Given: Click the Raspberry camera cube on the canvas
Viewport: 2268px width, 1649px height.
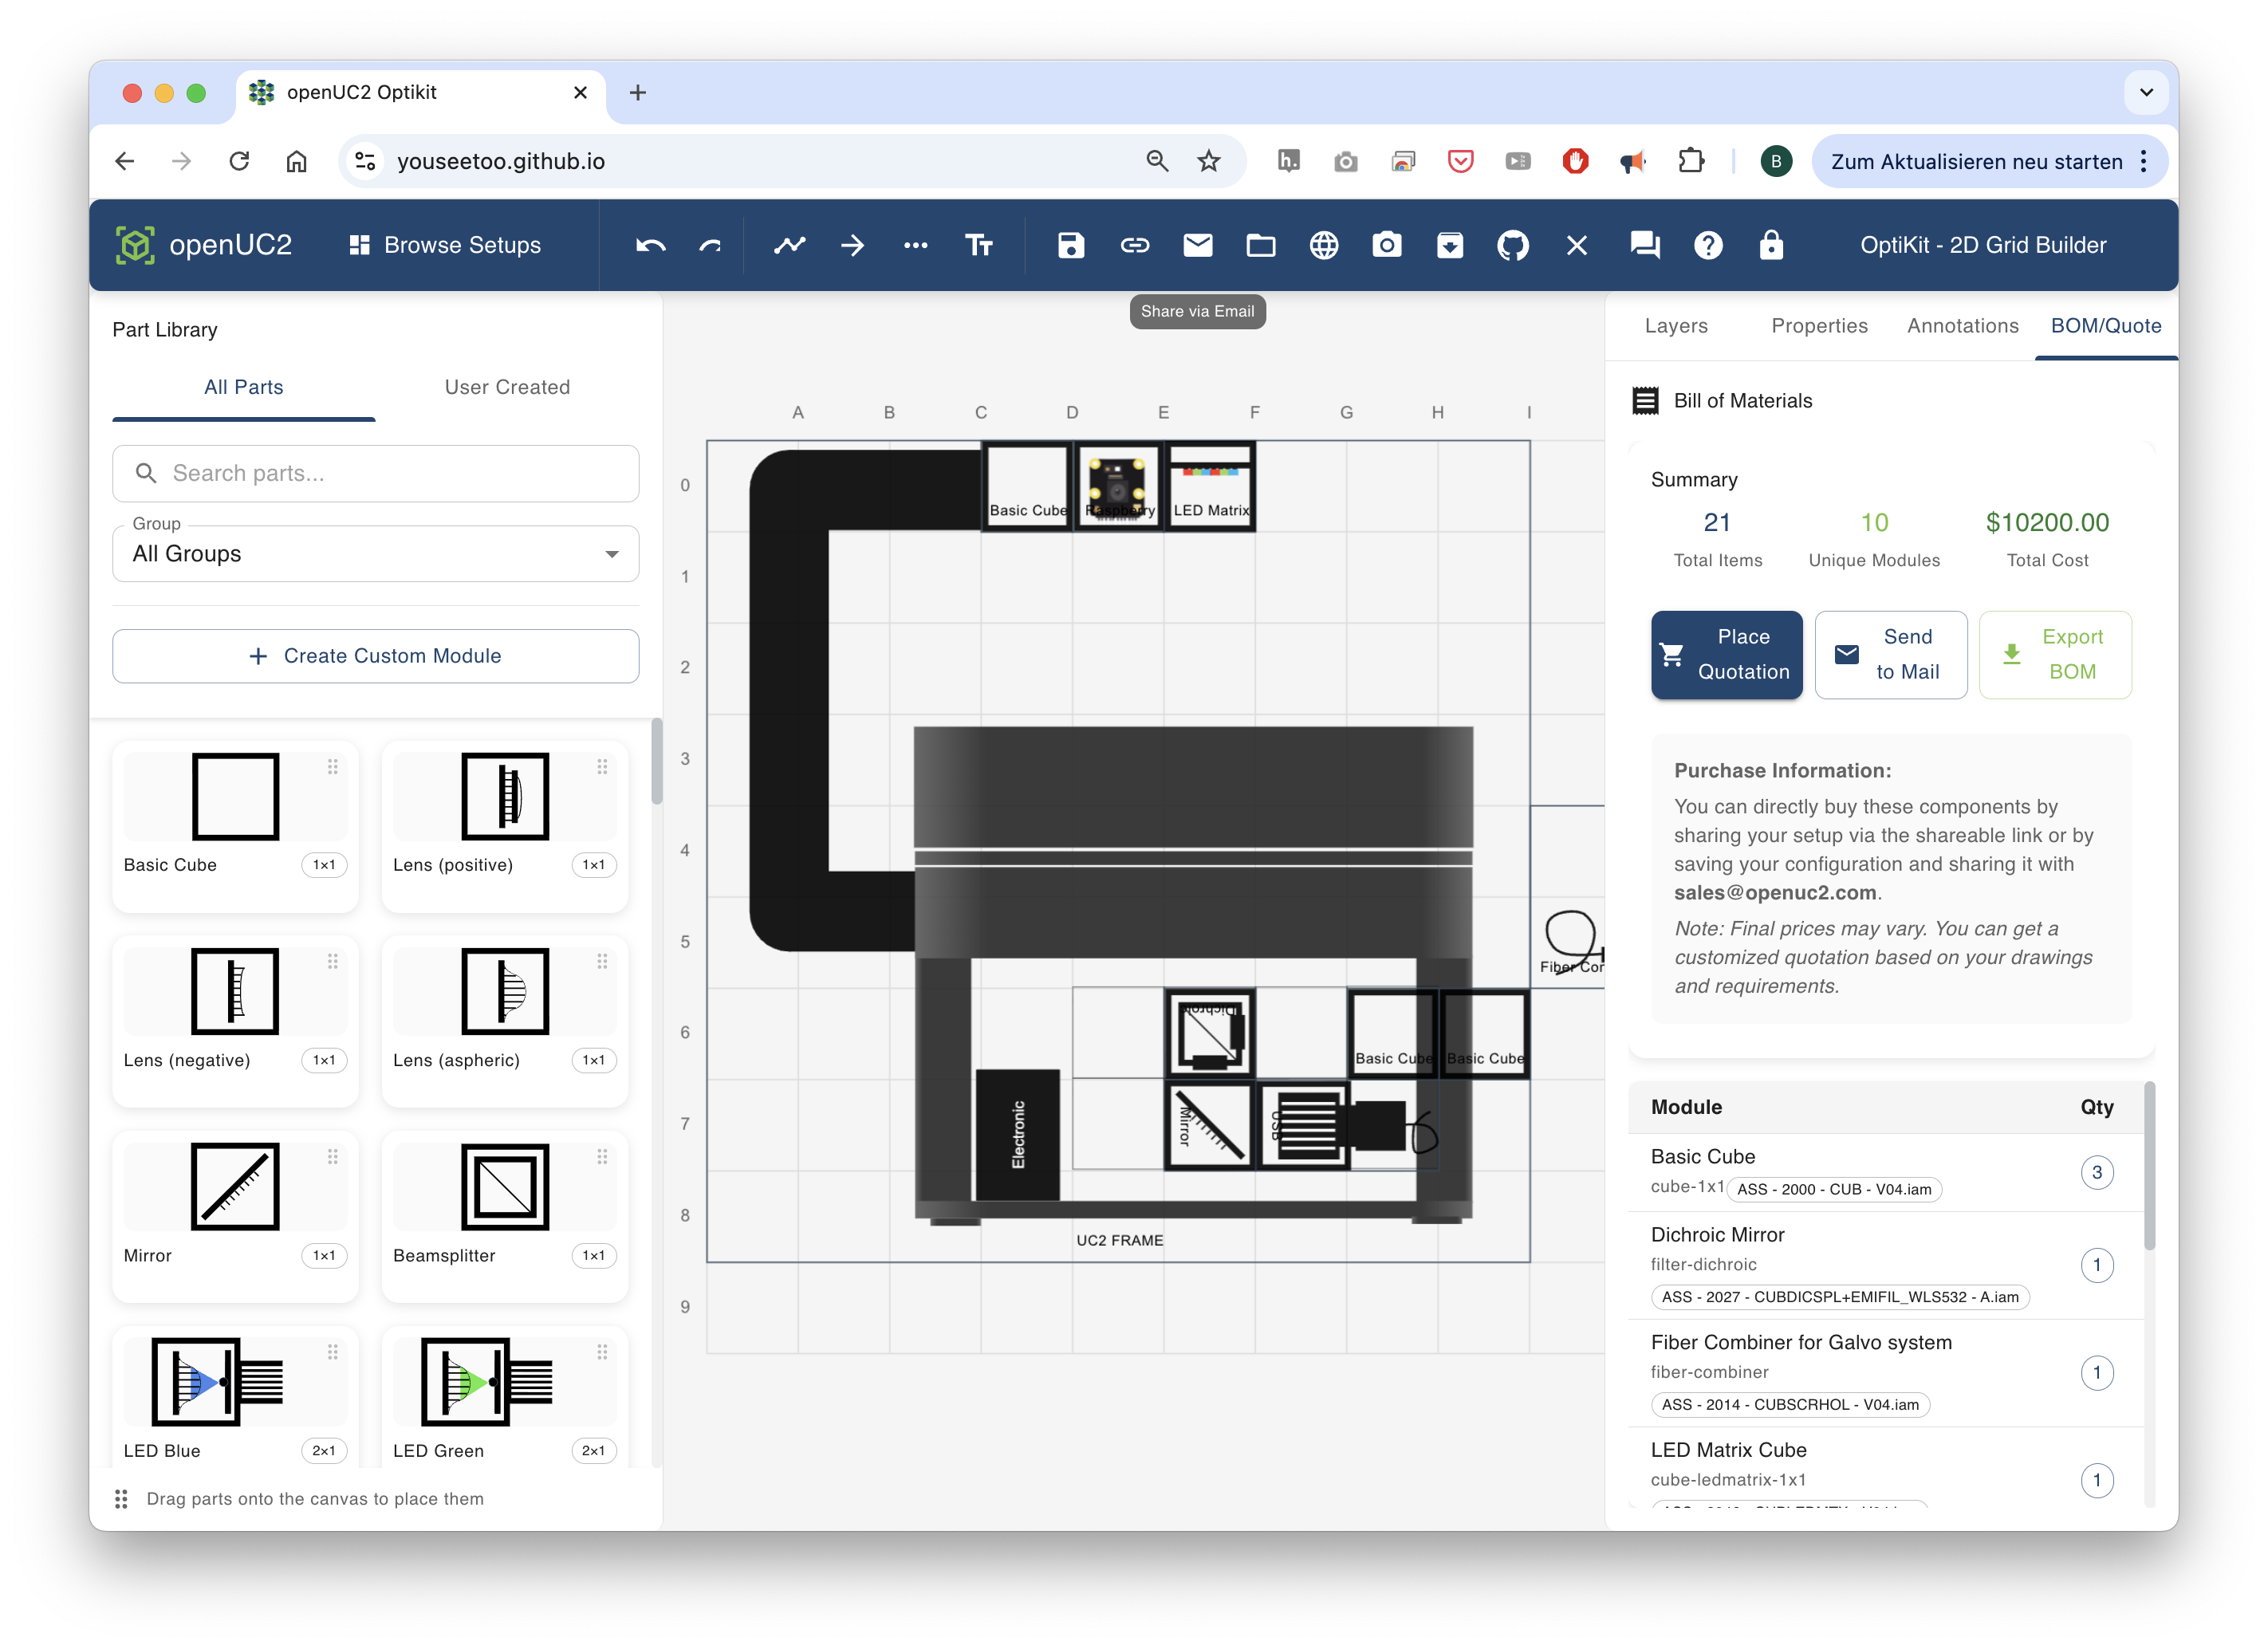Looking at the screenshot, I should (x=1118, y=486).
